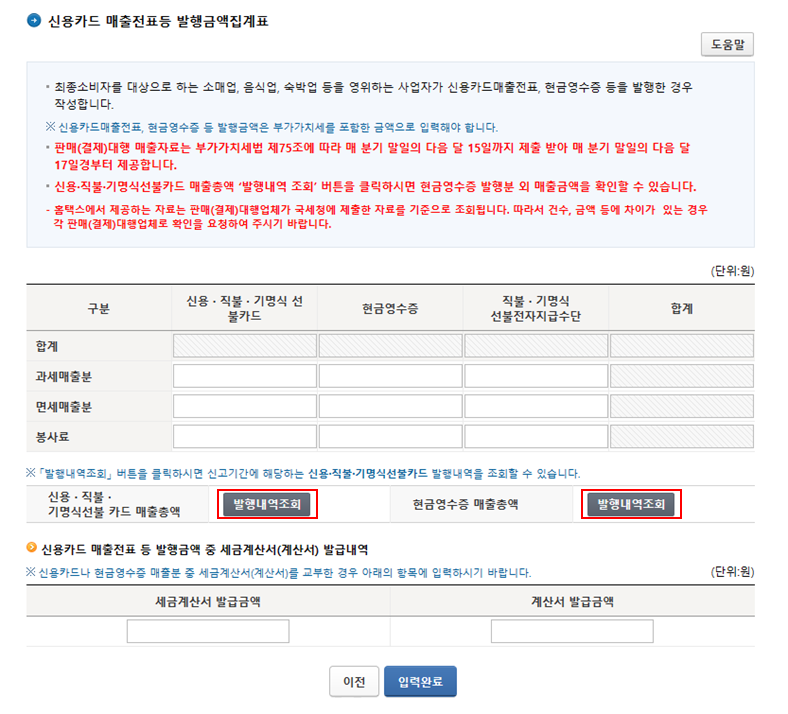Click the 계산서 발급금액 input box

572,631
